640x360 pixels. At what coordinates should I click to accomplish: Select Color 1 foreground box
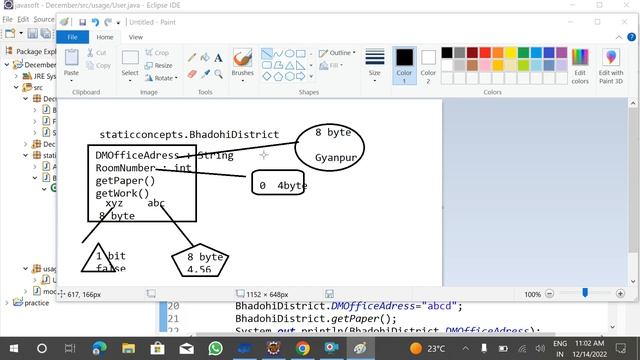(x=404, y=66)
